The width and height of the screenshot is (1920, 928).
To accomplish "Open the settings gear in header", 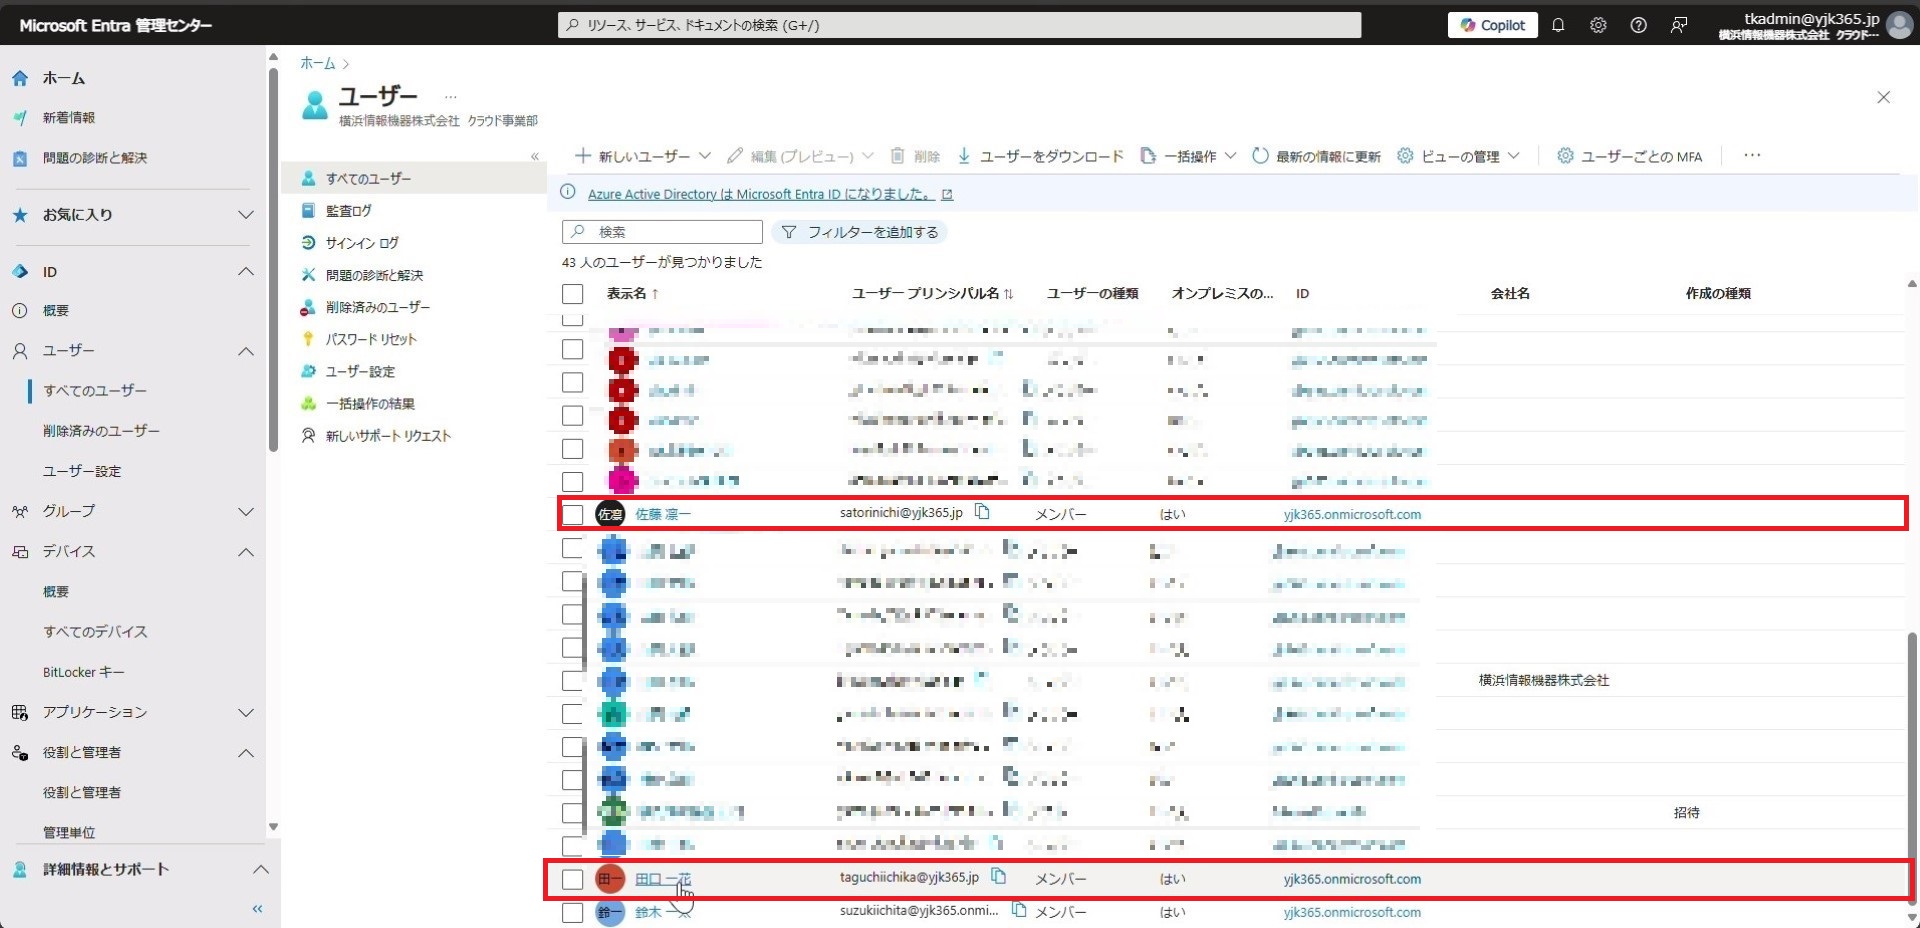I will [1598, 25].
